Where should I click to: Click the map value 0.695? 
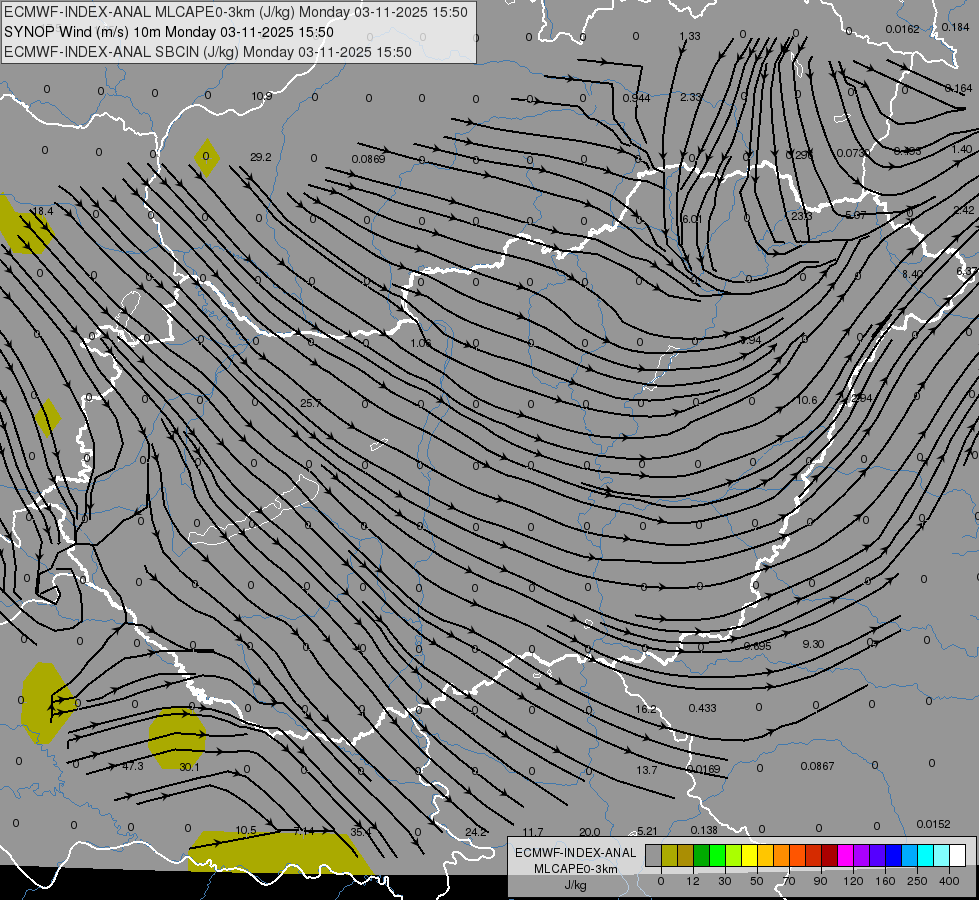(757, 646)
